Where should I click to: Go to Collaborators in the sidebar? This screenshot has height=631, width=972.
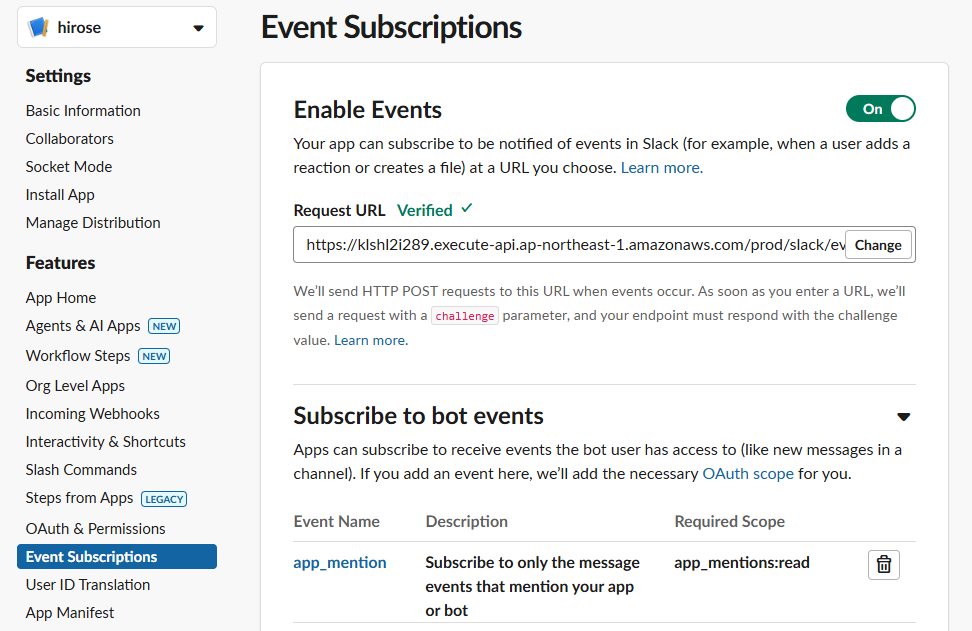pyautogui.click(x=70, y=139)
